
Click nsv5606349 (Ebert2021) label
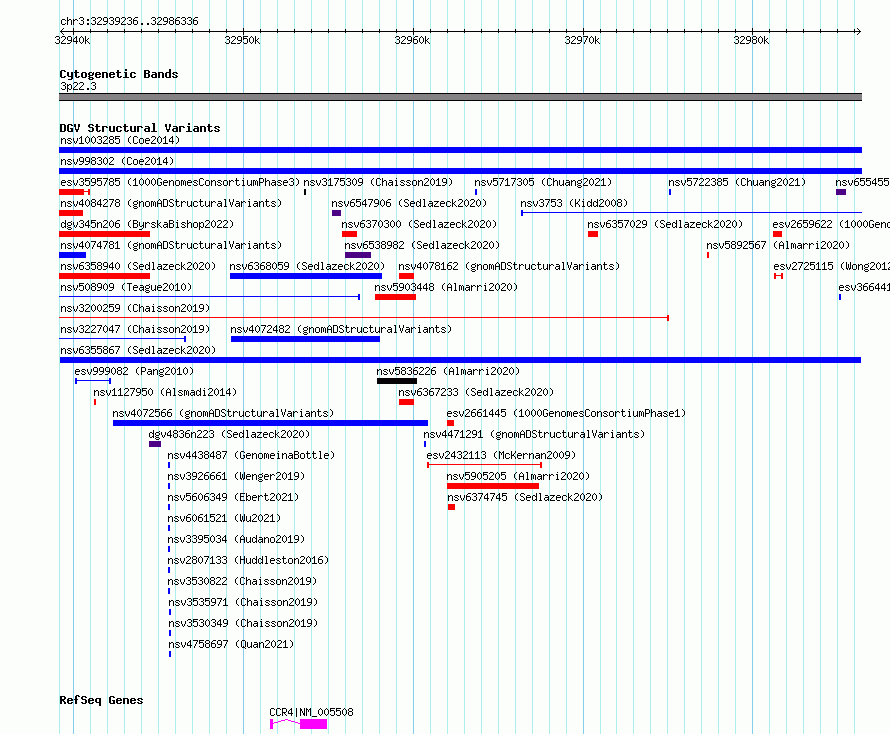[x=233, y=497]
